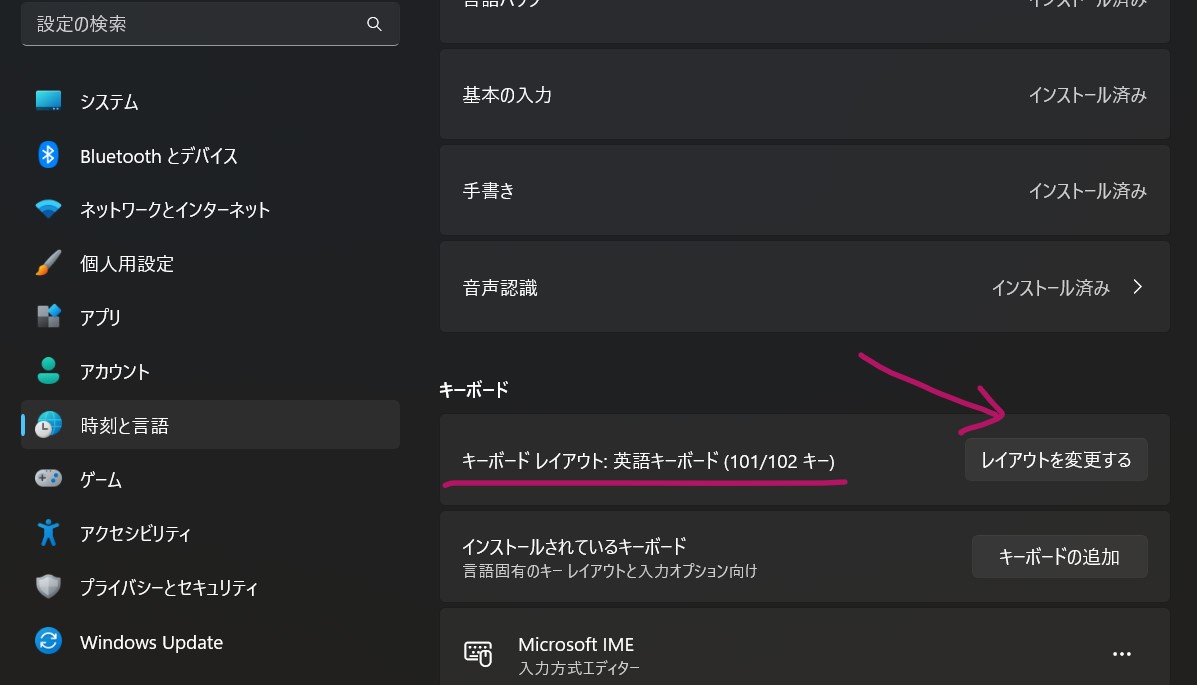Click キーボードの追加 button

[1059, 557]
